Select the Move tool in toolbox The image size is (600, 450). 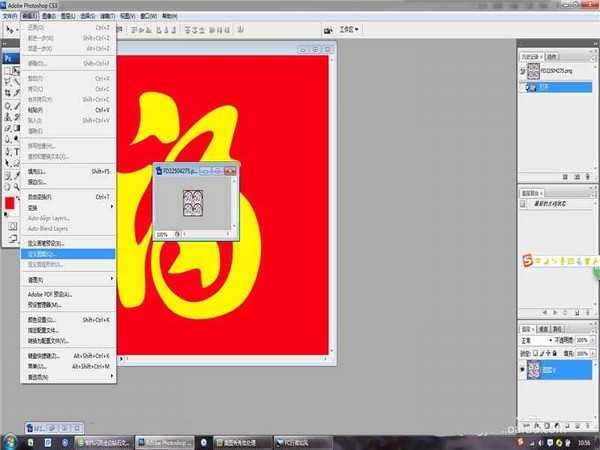[17, 70]
